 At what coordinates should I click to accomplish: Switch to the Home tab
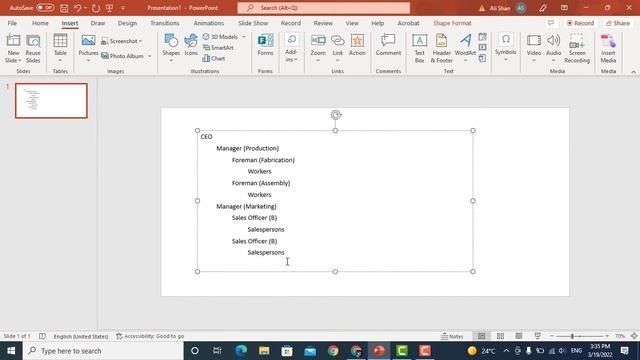(x=40, y=23)
